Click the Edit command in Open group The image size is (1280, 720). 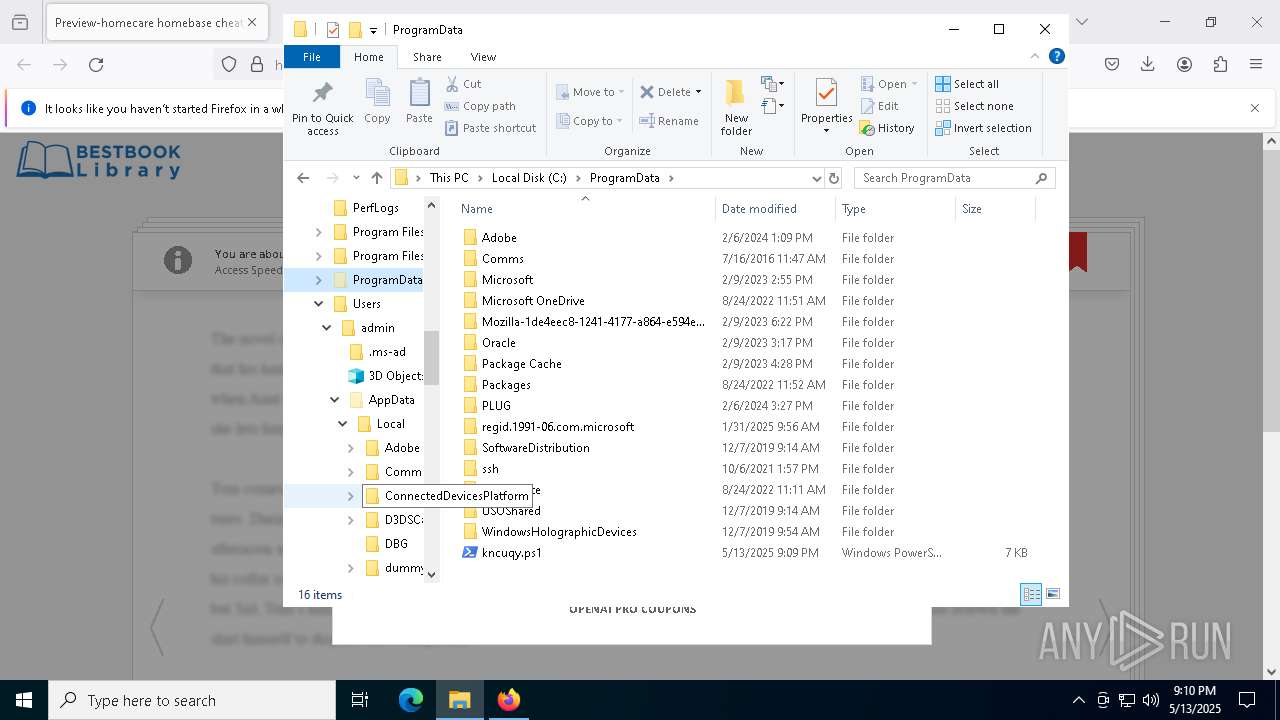pos(878,106)
